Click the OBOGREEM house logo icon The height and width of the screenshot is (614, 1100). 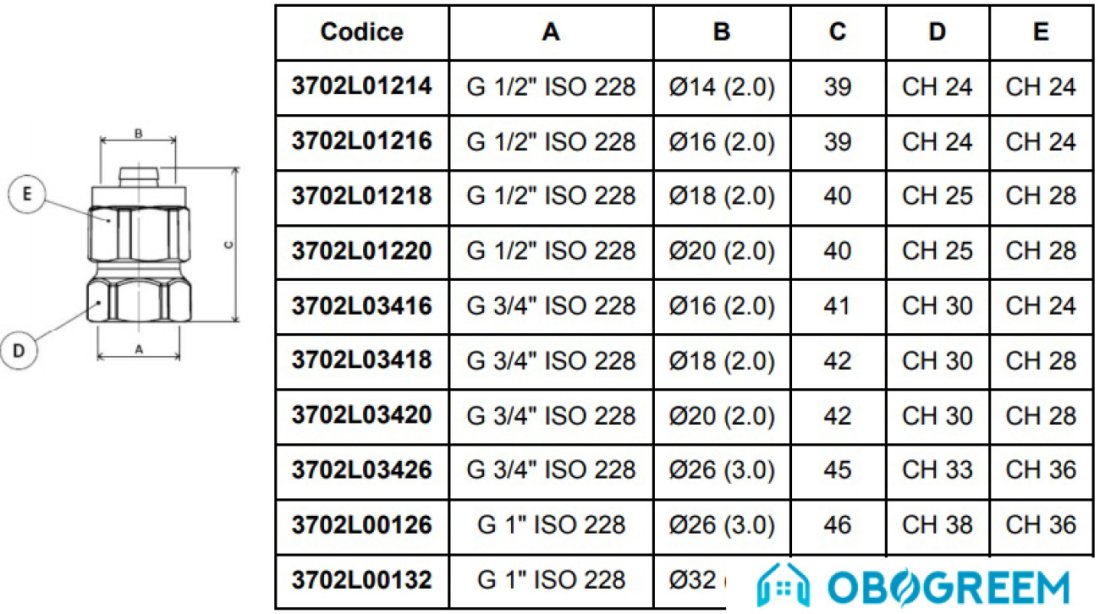(784, 585)
